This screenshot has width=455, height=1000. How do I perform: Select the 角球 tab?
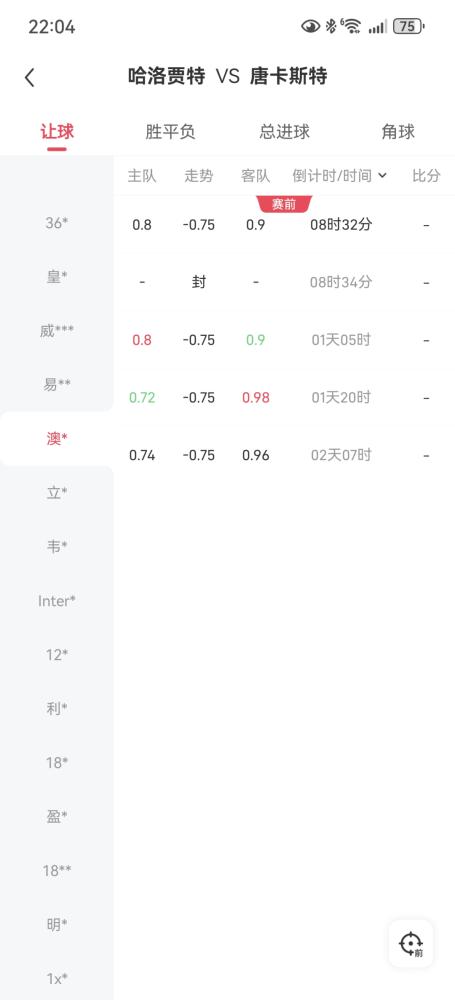(398, 132)
